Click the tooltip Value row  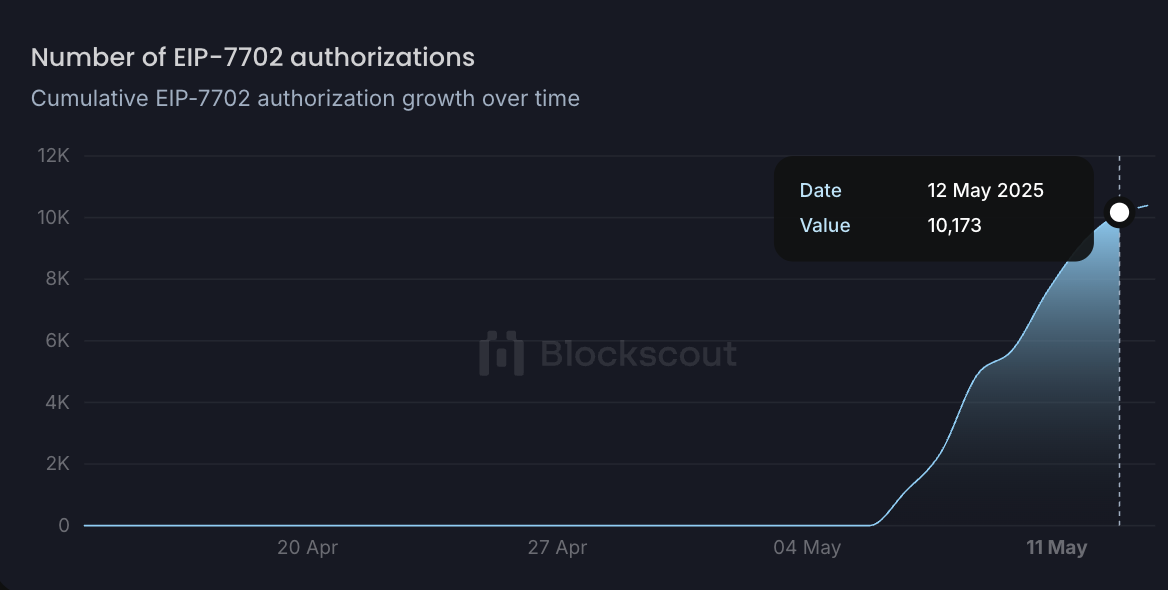coord(900,225)
